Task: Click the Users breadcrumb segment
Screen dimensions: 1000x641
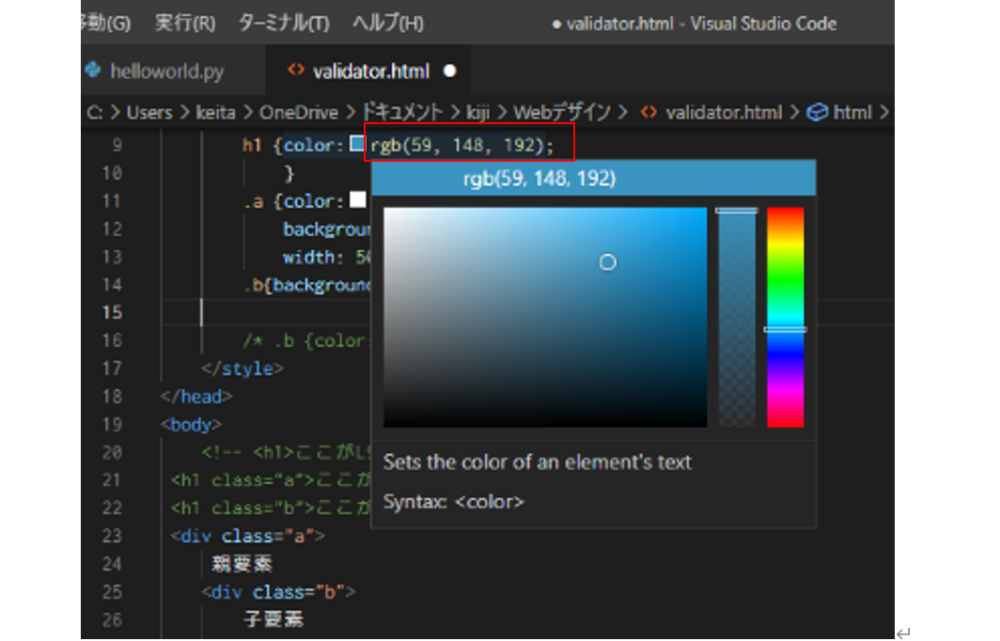Action: coord(149,113)
